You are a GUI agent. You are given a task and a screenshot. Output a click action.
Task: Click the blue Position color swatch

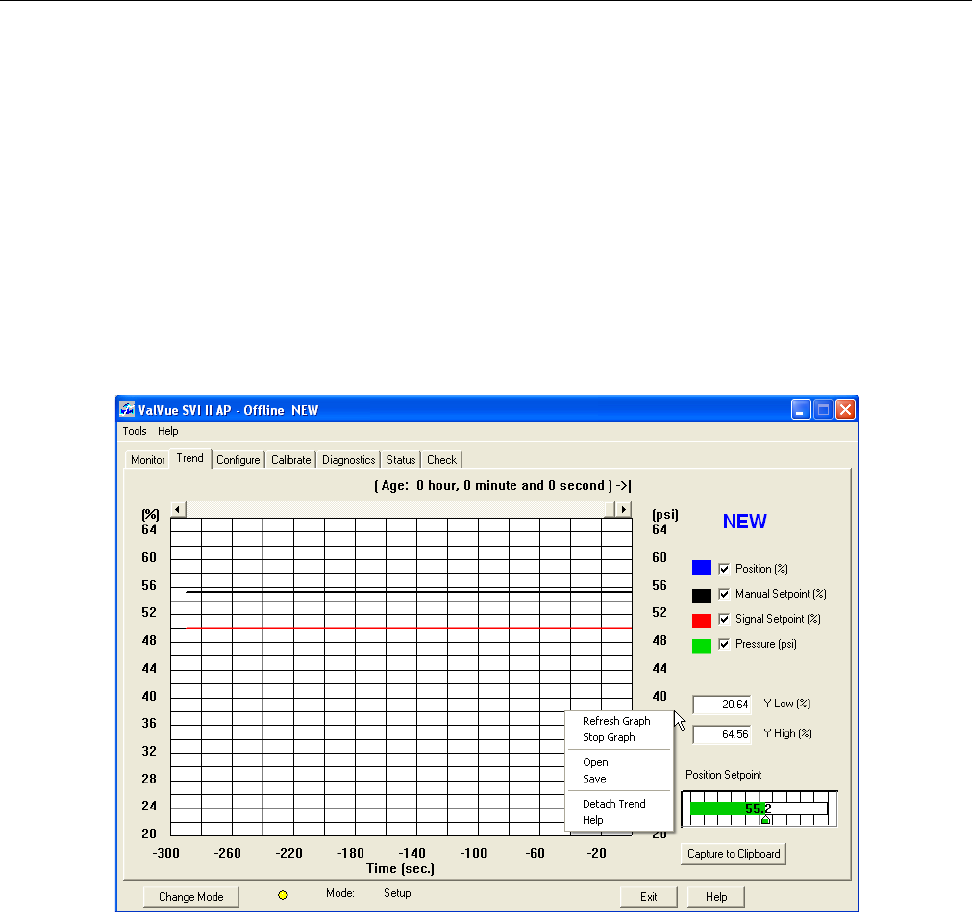click(701, 568)
